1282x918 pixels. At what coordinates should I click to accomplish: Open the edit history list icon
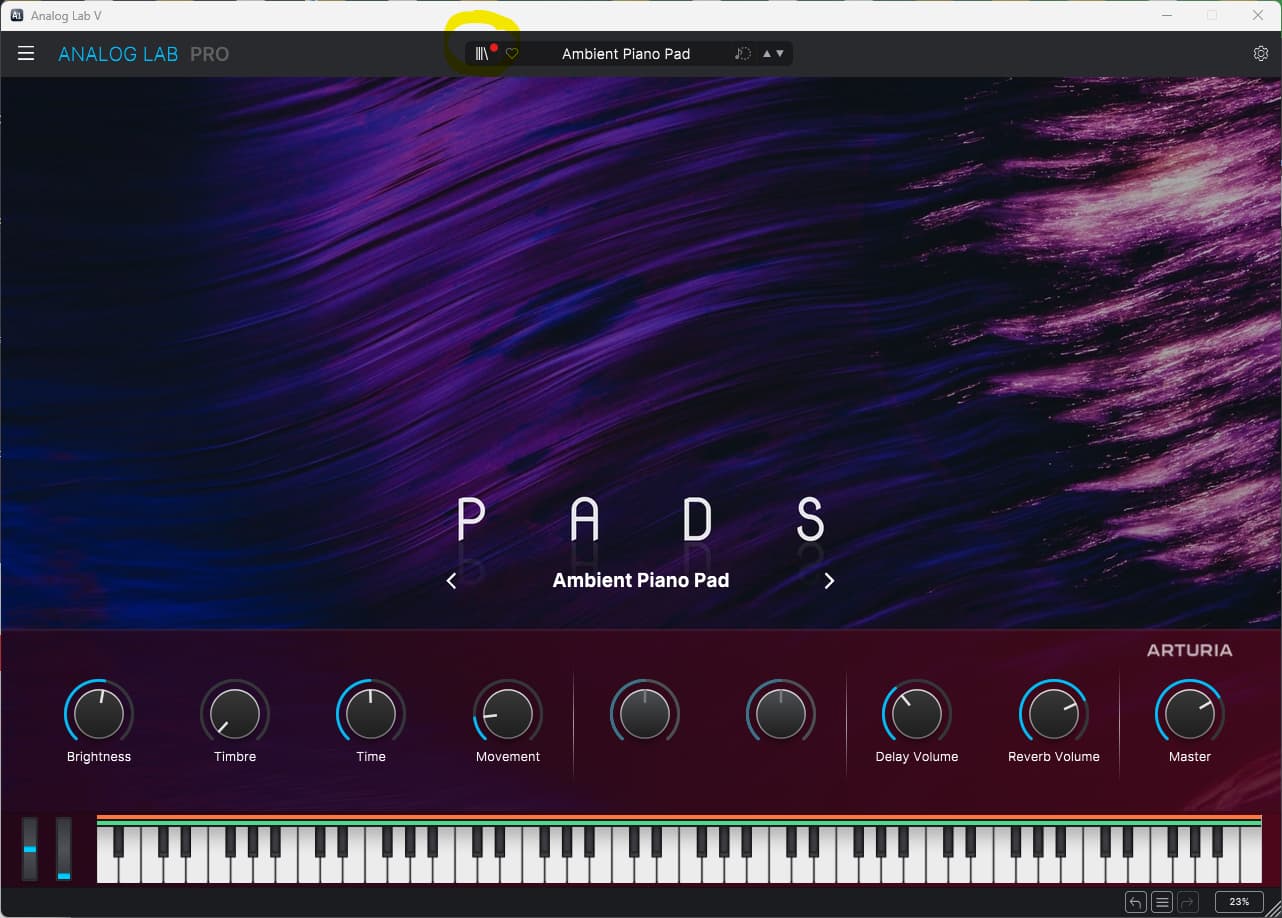1161,902
